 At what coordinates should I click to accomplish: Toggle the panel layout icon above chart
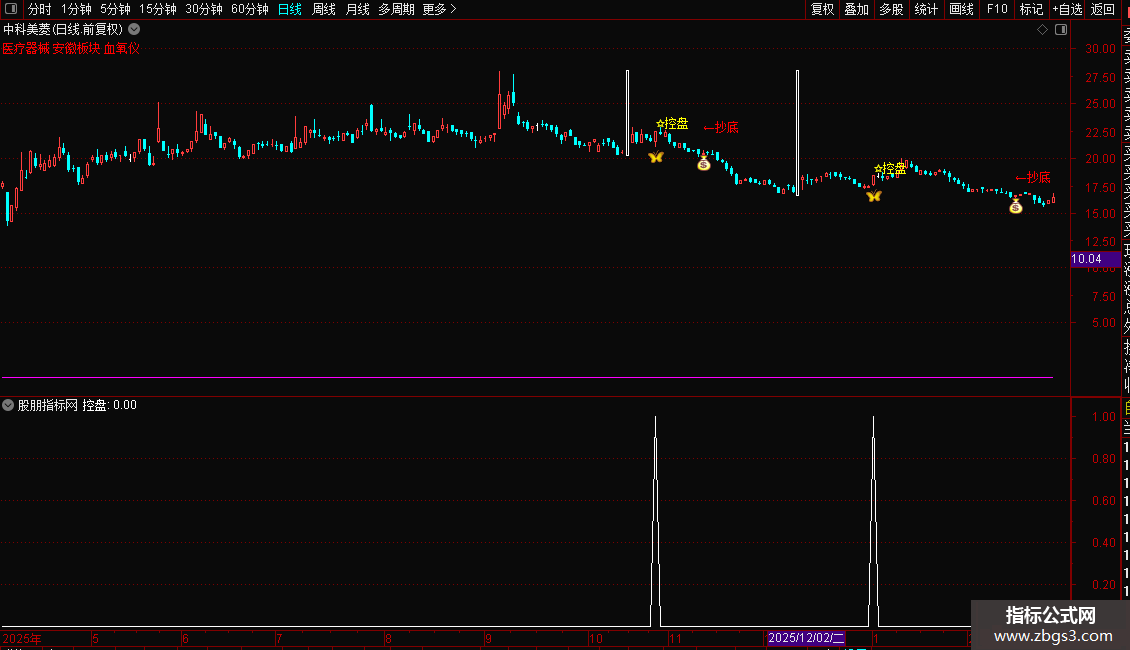[x=1061, y=30]
